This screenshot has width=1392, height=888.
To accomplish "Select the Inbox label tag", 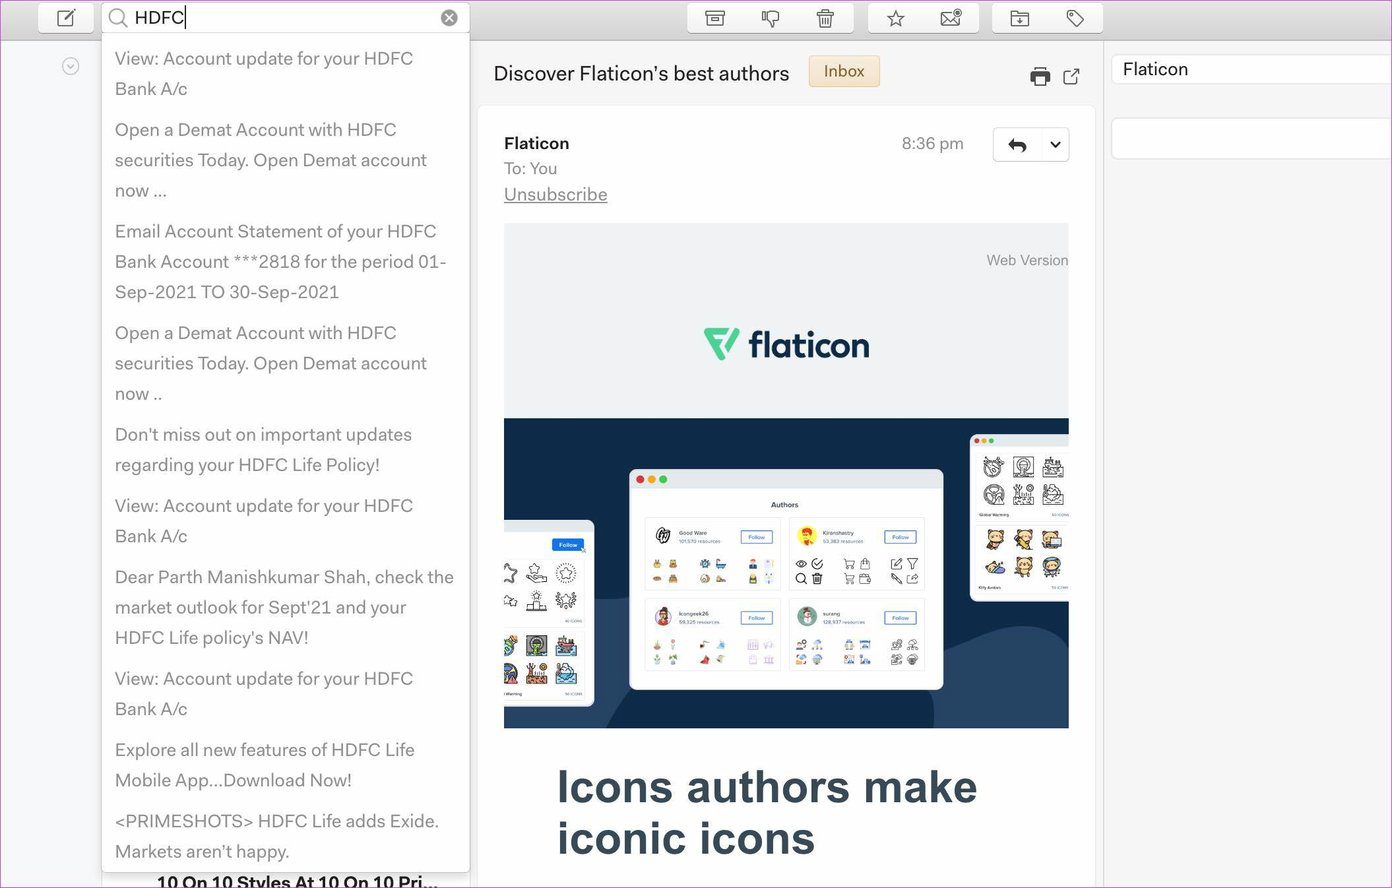I will click(x=844, y=71).
